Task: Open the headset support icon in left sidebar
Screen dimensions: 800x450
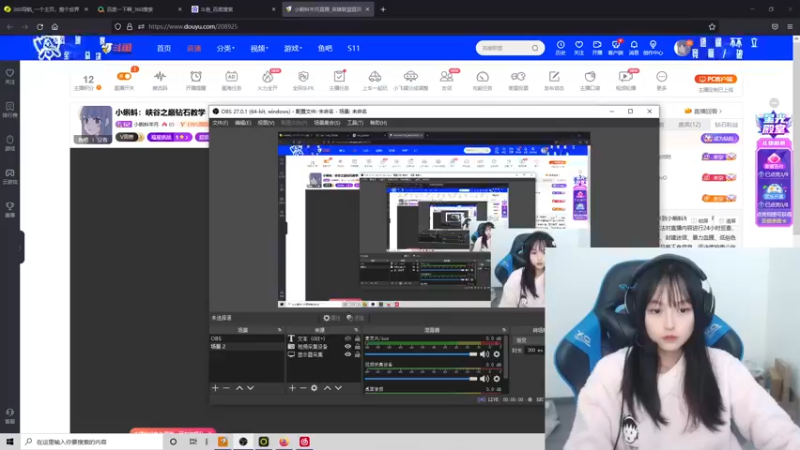Action: tap(10, 412)
